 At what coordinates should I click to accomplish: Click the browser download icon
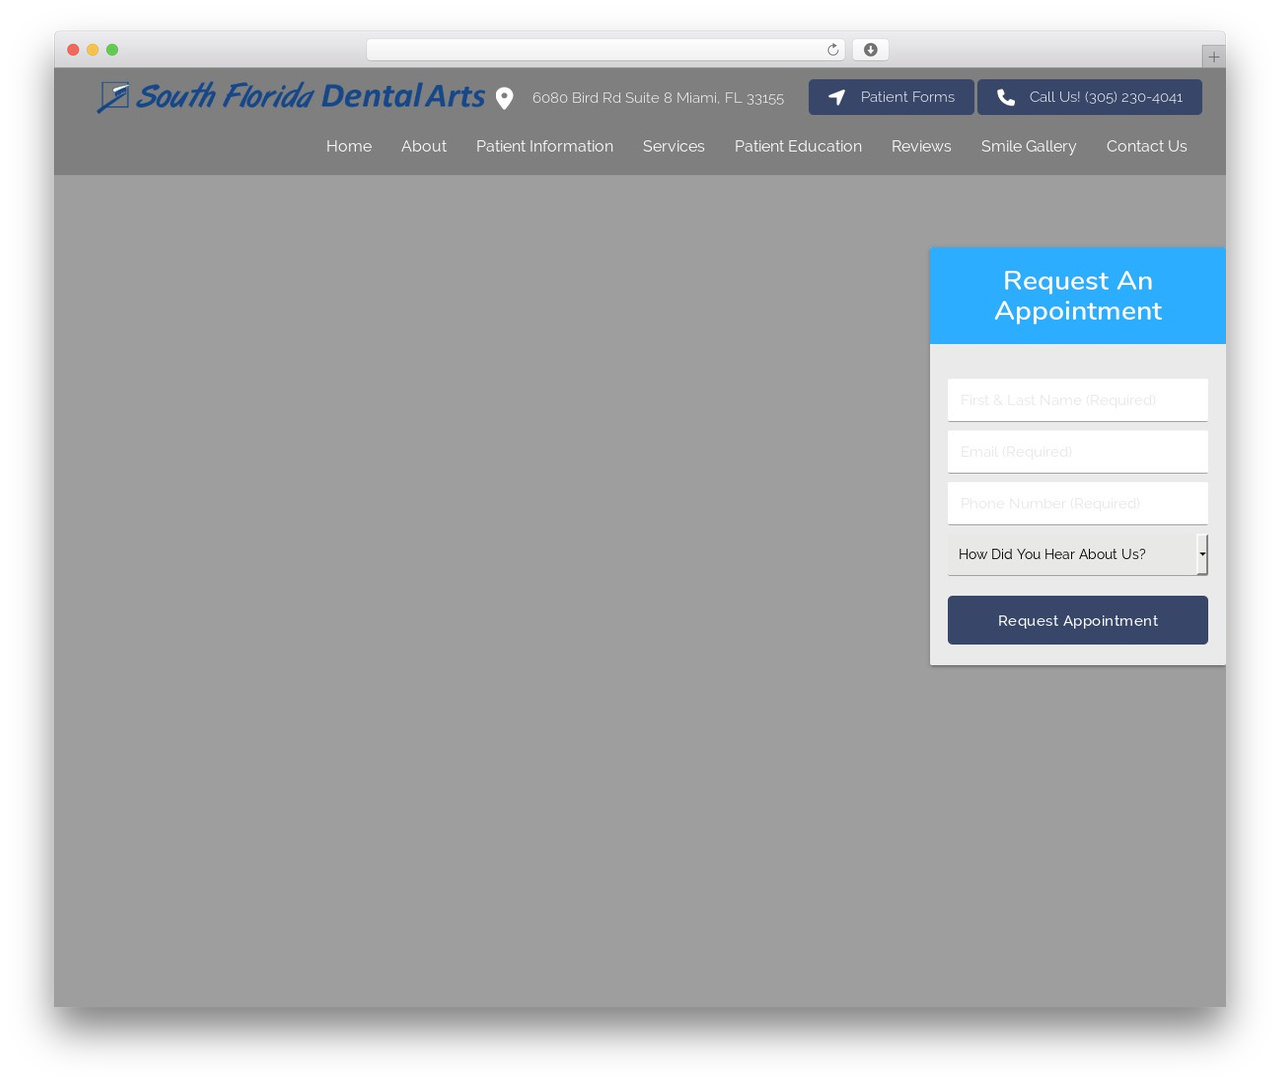pyautogui.click(x=870, y=50)
